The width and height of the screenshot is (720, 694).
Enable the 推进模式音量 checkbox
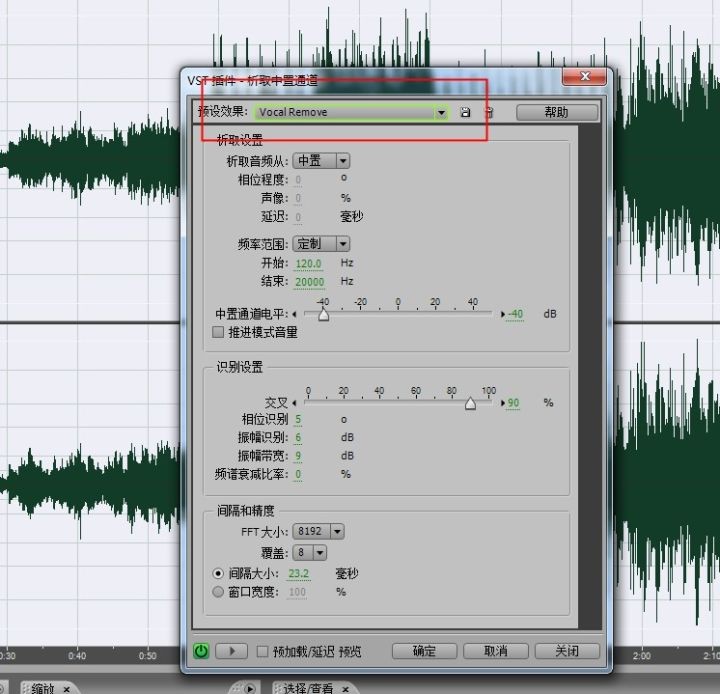pos(219,332)
